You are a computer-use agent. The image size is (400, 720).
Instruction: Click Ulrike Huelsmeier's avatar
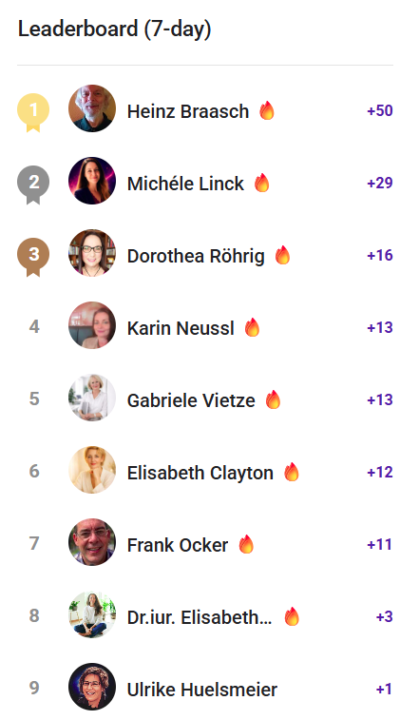pyautogui.click(x=92, y=687)
